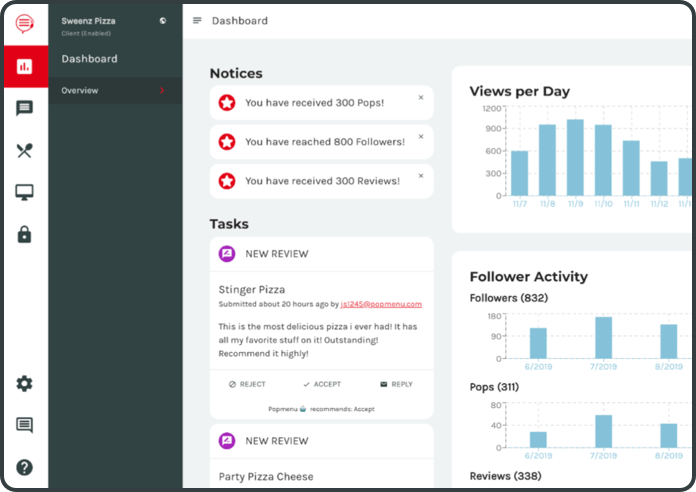Open the menus fork and knife icon

tap(24, 151)
